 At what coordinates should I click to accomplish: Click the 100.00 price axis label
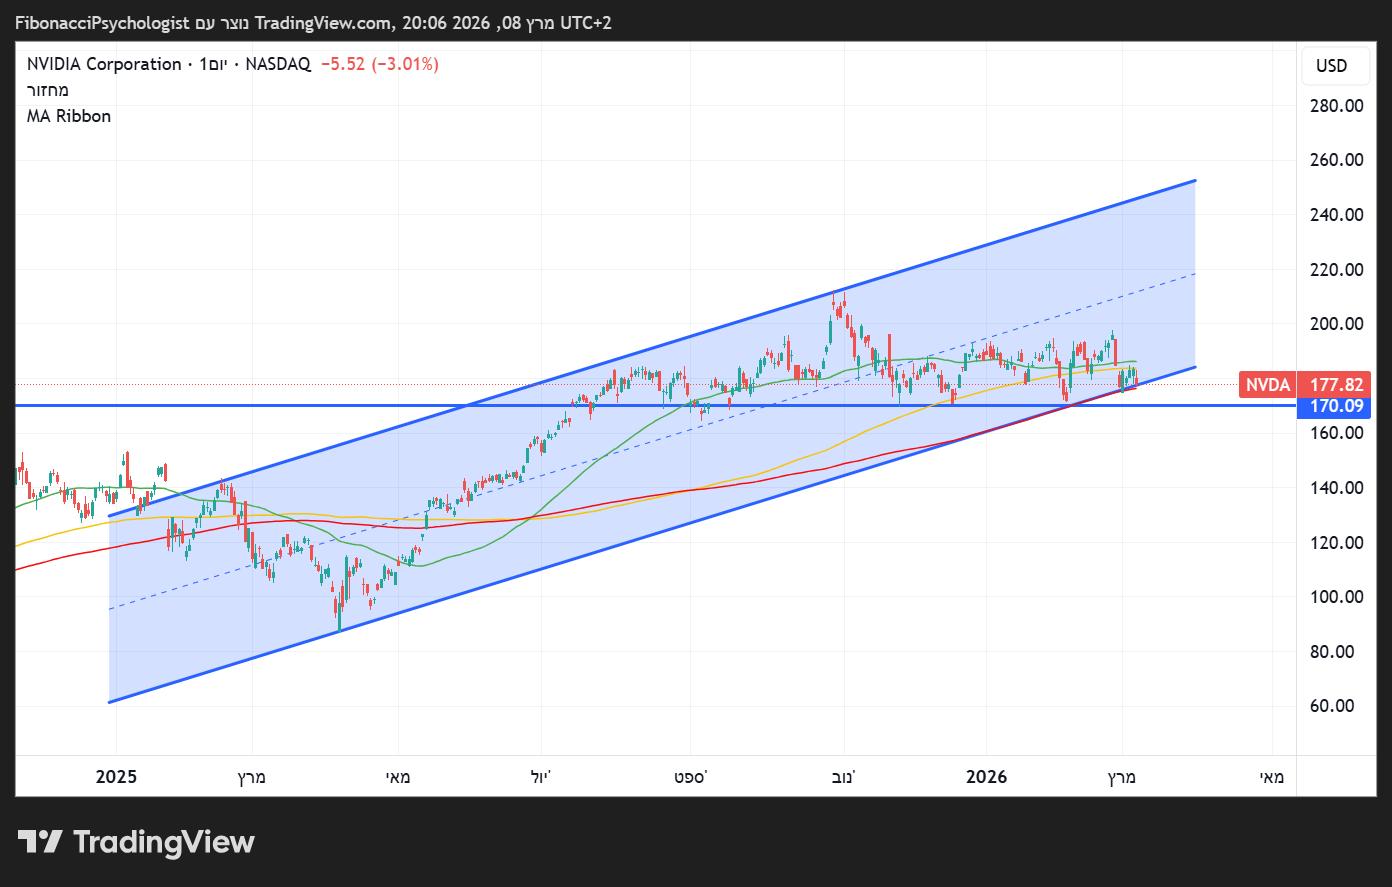tap(1337, 597)
